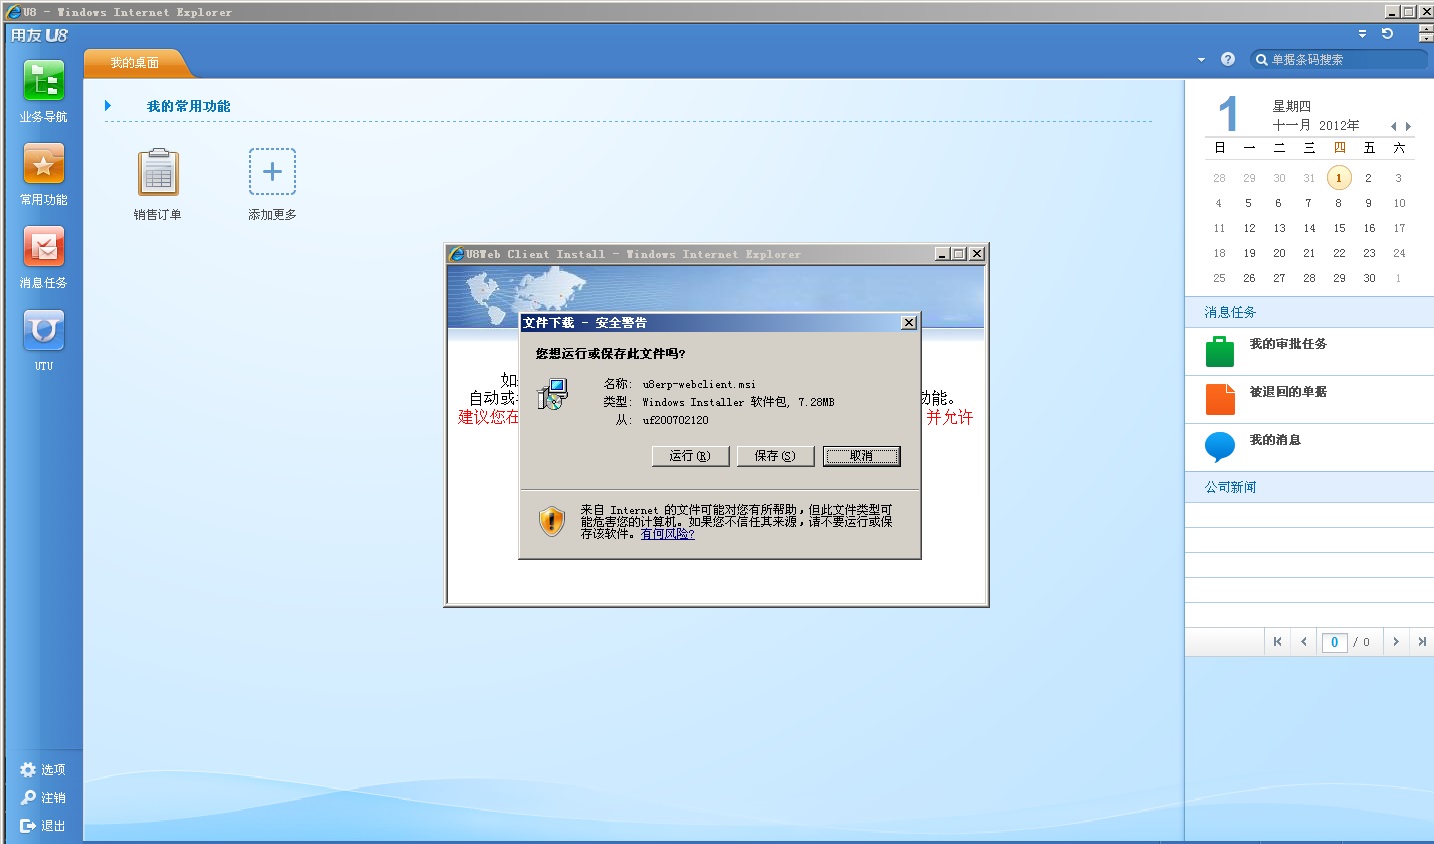Click the security shield warning icon

[552, 521]
